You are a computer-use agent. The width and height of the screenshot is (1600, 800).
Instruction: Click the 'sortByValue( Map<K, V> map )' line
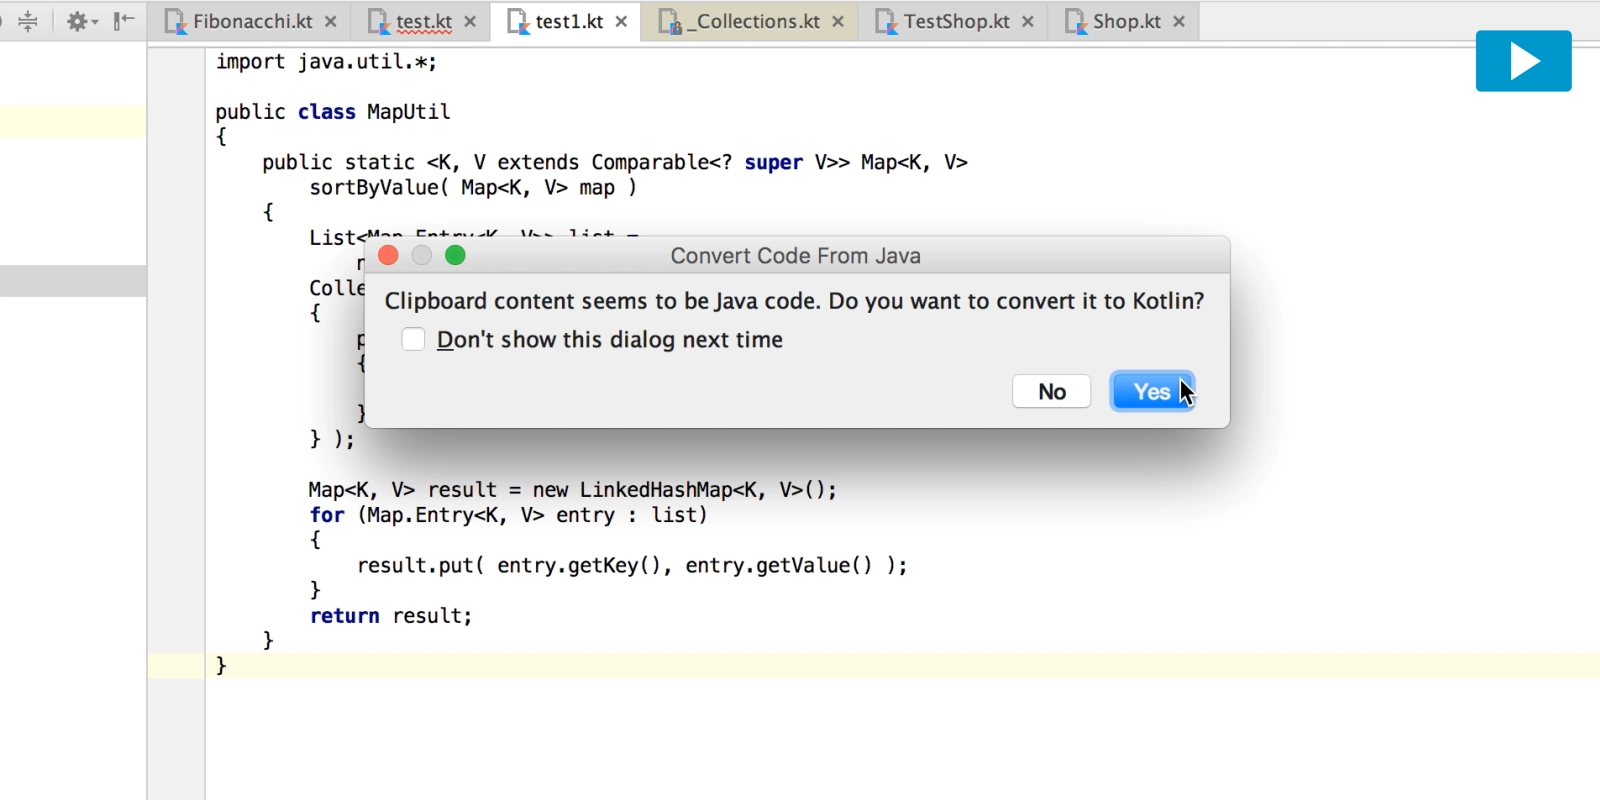click(473, 188)
